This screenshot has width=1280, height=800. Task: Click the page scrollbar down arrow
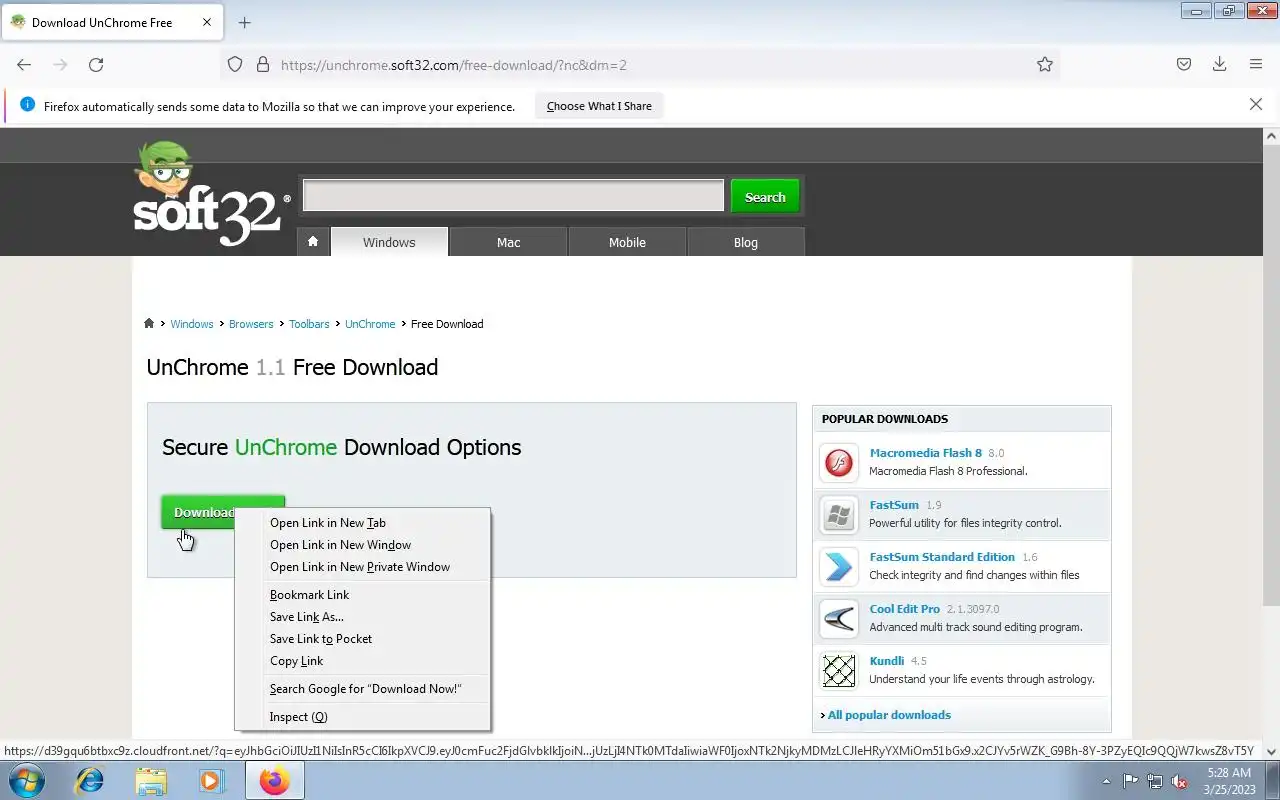tap(1272, 751)
